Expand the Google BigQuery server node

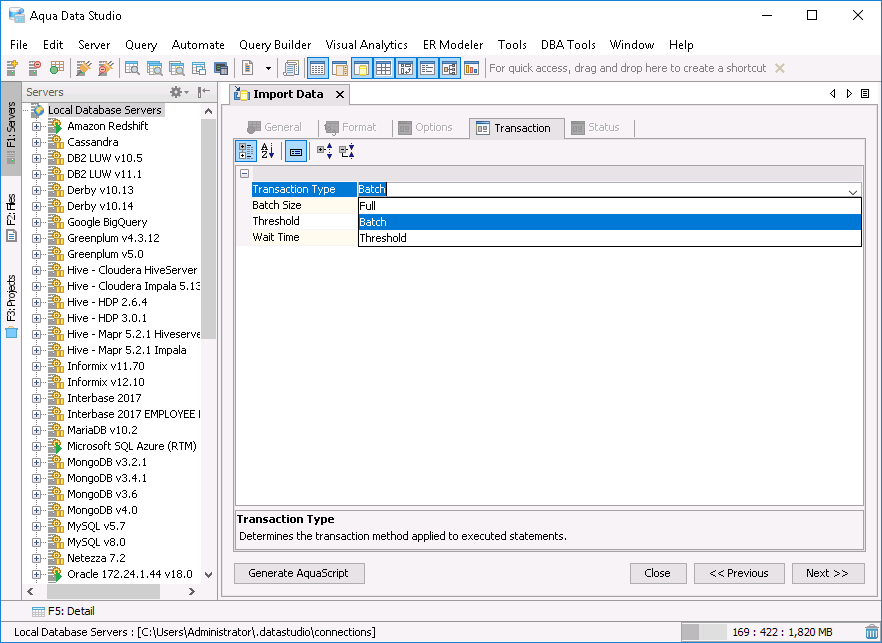pyautogui.click(x=37, y=222)
